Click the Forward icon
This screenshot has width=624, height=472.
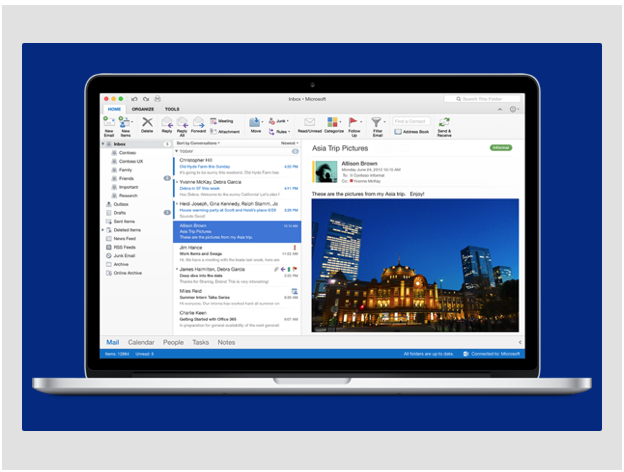click(x=198, y=122)
